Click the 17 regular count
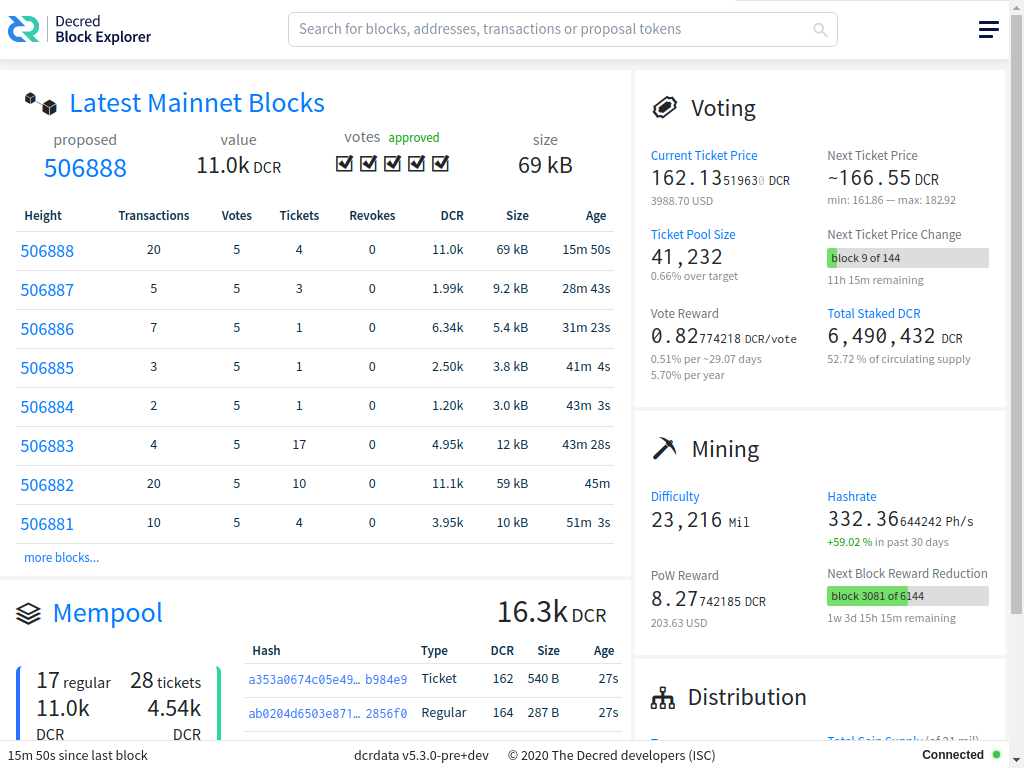 pyautogui.click(x=73, y=681)
